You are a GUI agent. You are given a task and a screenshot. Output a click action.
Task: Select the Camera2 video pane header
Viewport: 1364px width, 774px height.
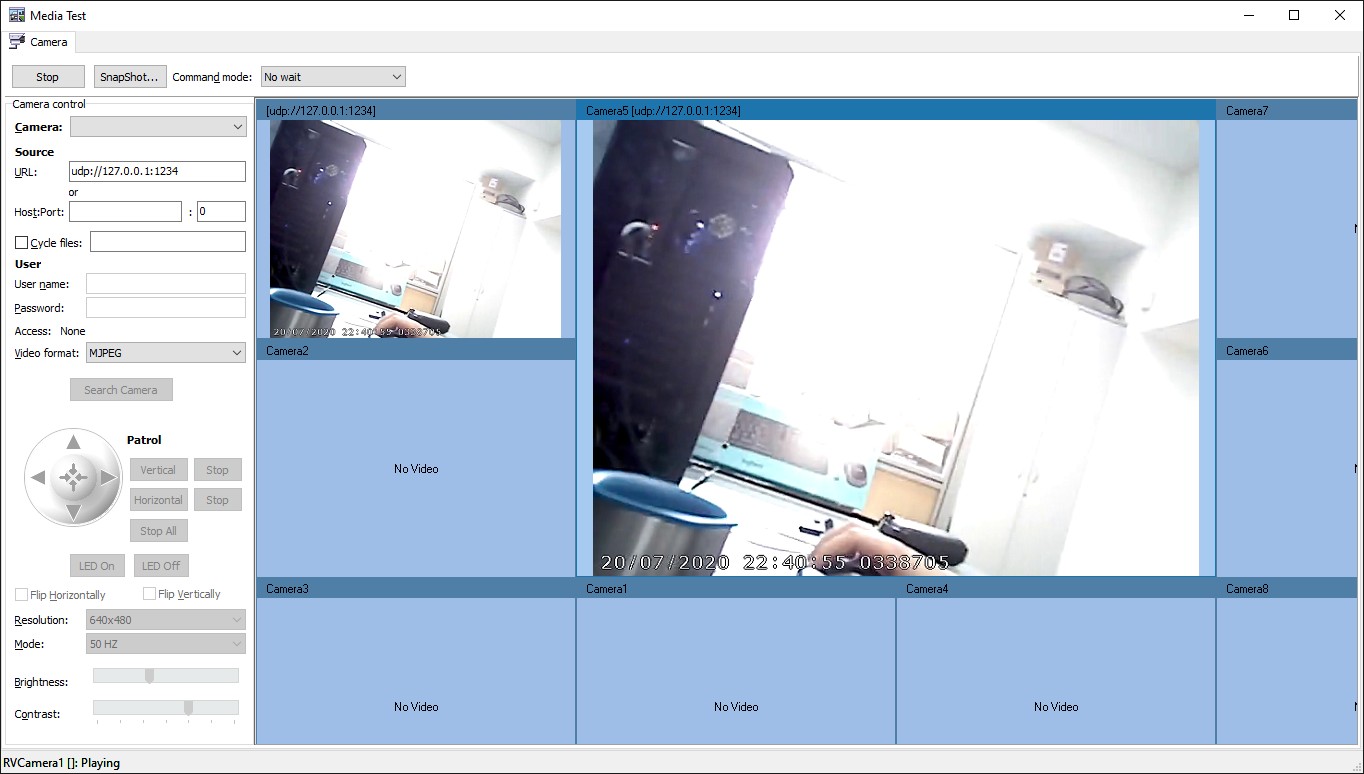click(416, 351)
